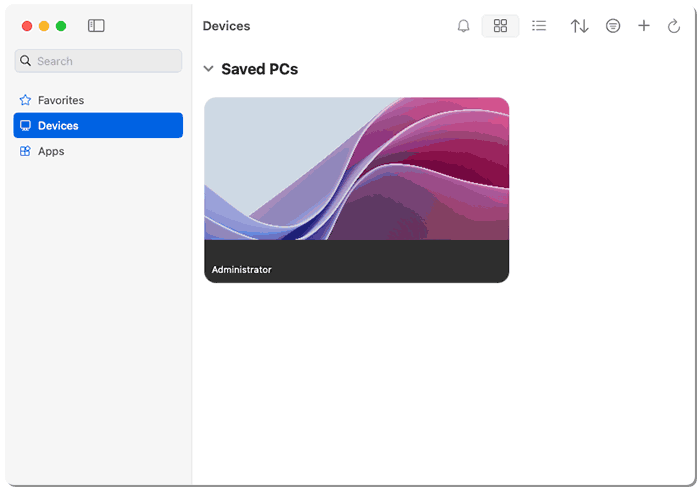Switch to grid view layout
This screenshot has width=700, height=490.
500,26
